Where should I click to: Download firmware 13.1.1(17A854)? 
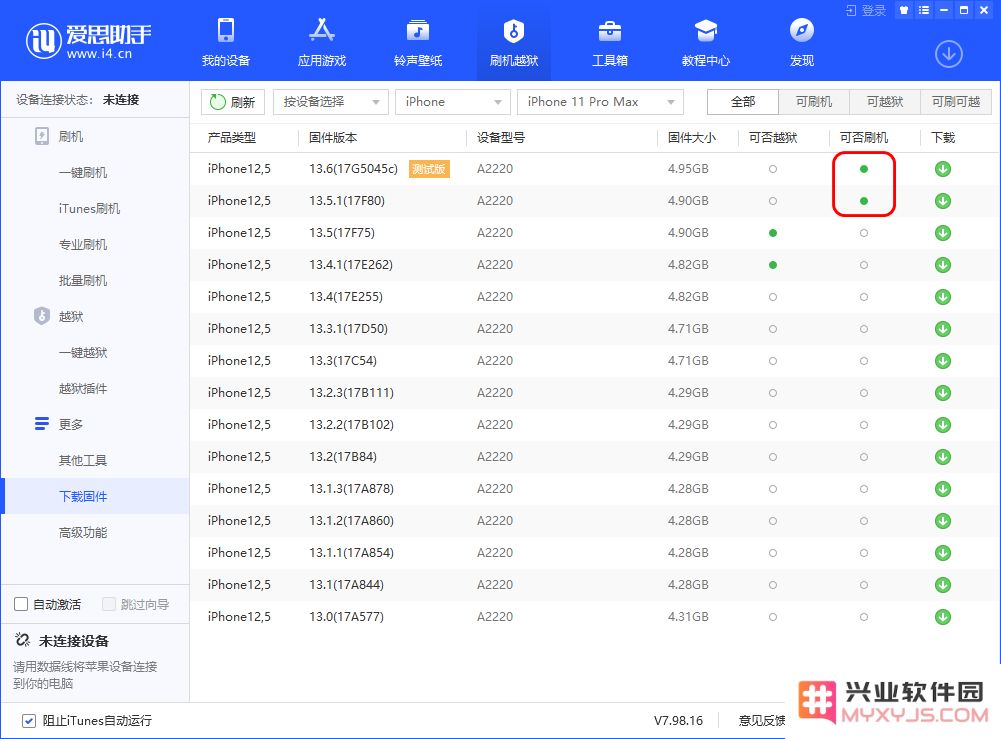(943, 553)
